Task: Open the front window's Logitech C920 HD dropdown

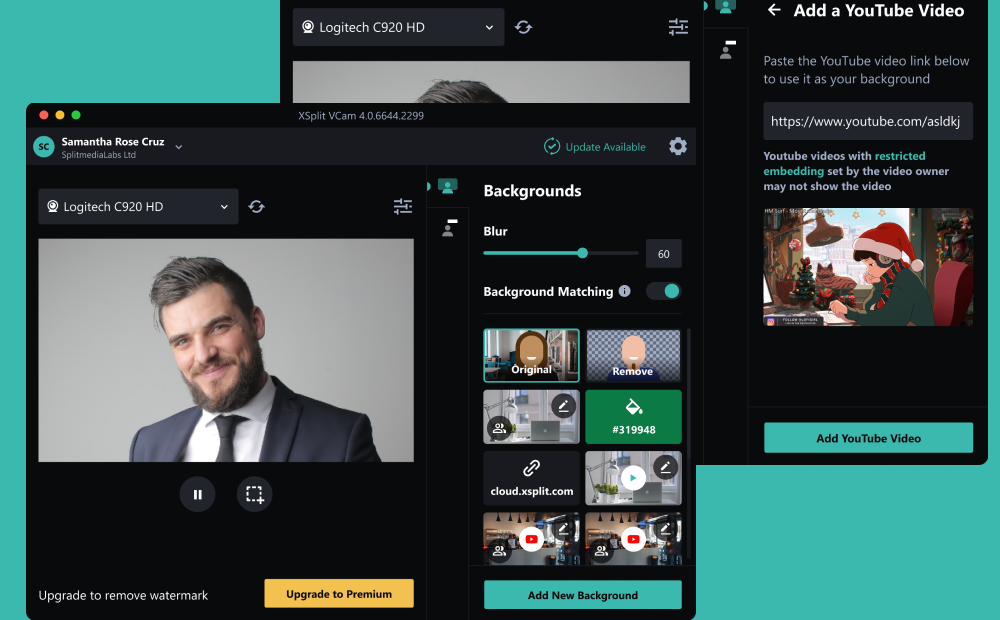Action: coord(138,206)
